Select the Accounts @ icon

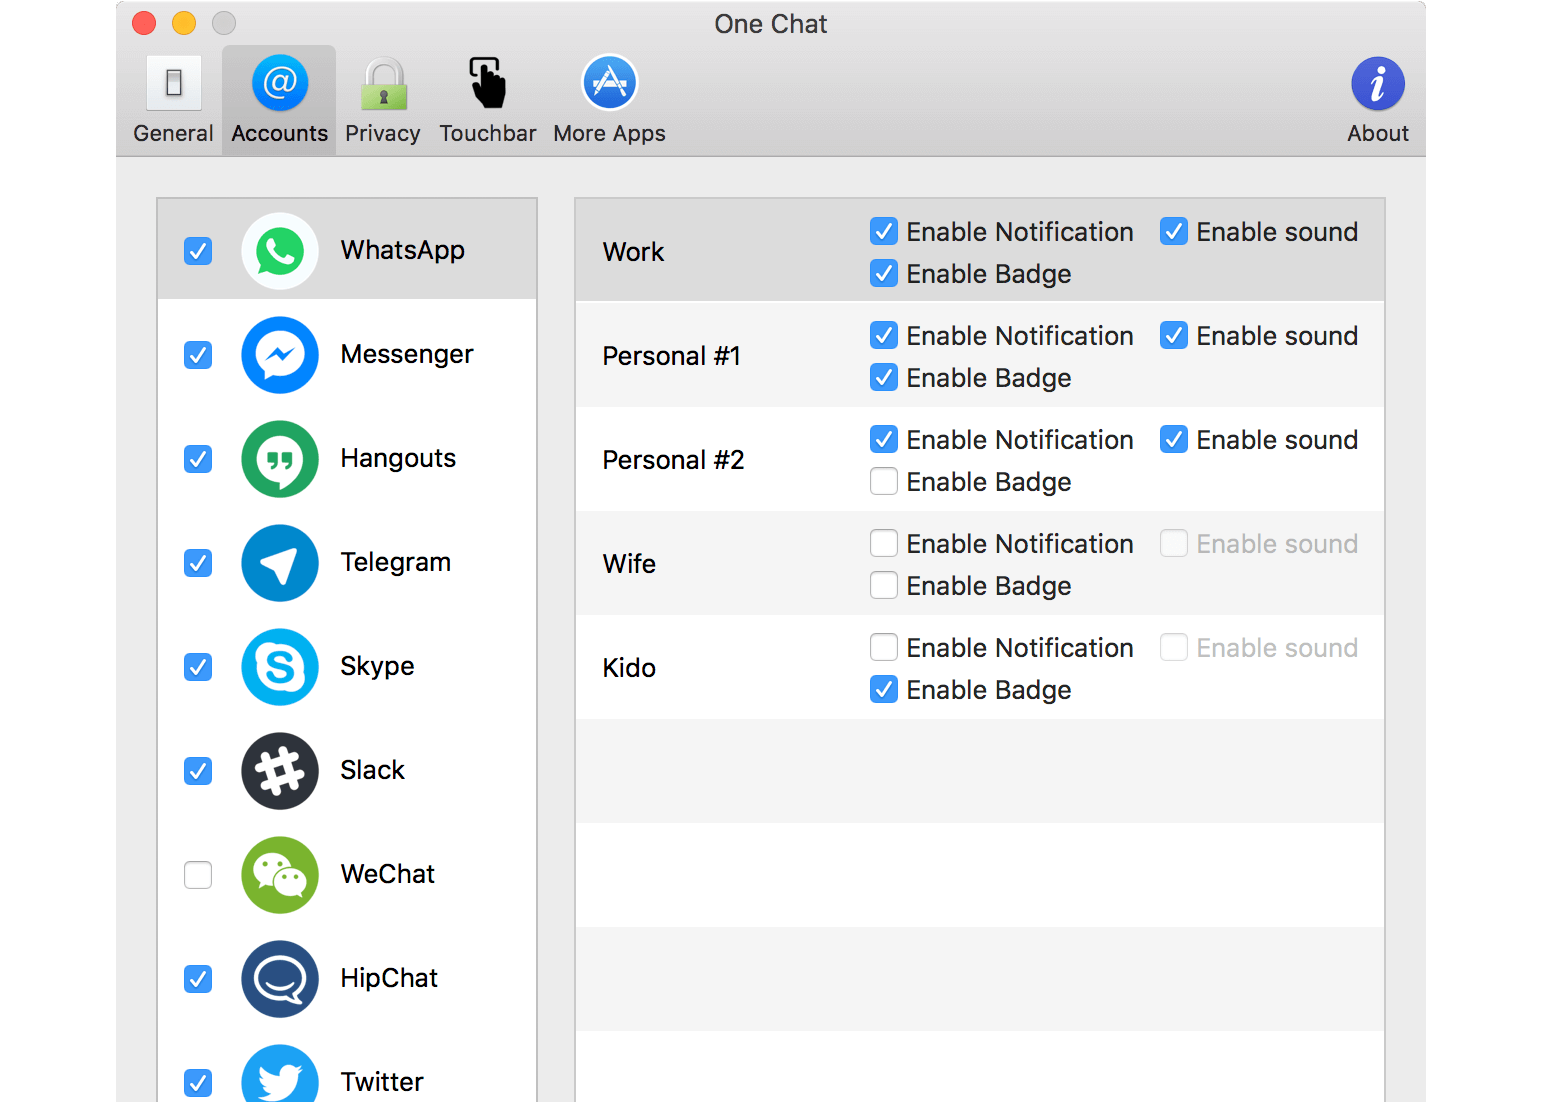(x=280, y=82)
